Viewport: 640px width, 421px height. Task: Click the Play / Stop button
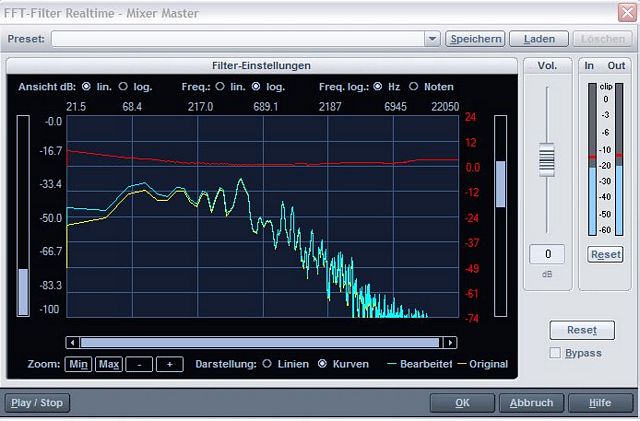point(37,403)
